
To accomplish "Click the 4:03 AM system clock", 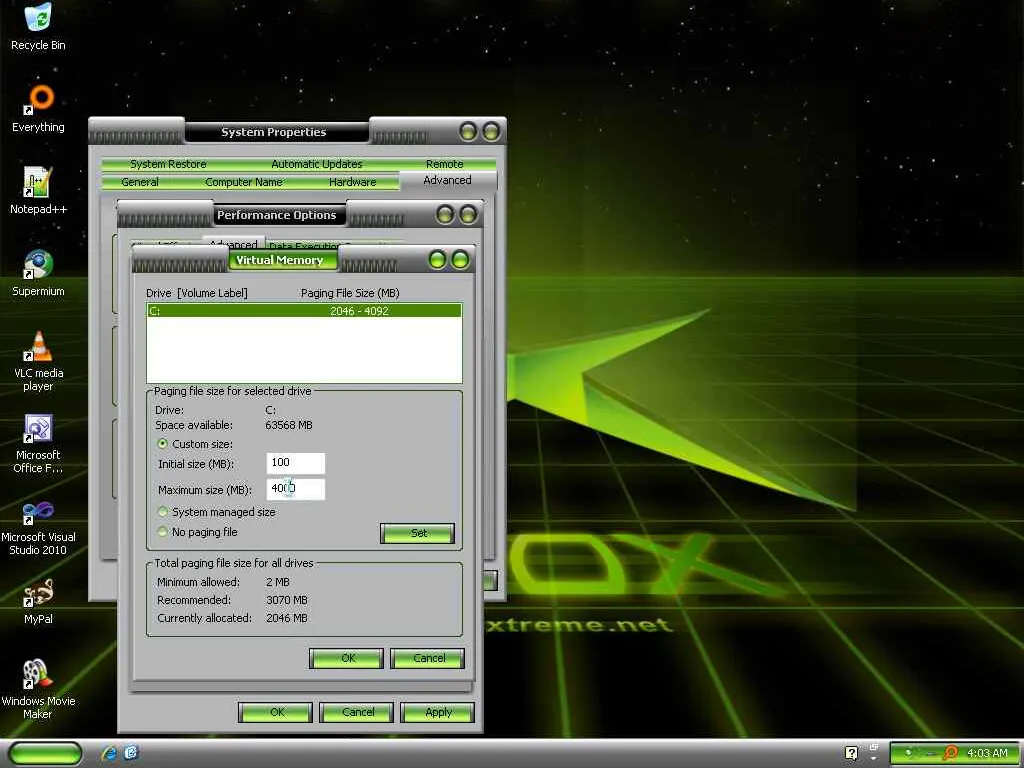I will pos(987,753).
